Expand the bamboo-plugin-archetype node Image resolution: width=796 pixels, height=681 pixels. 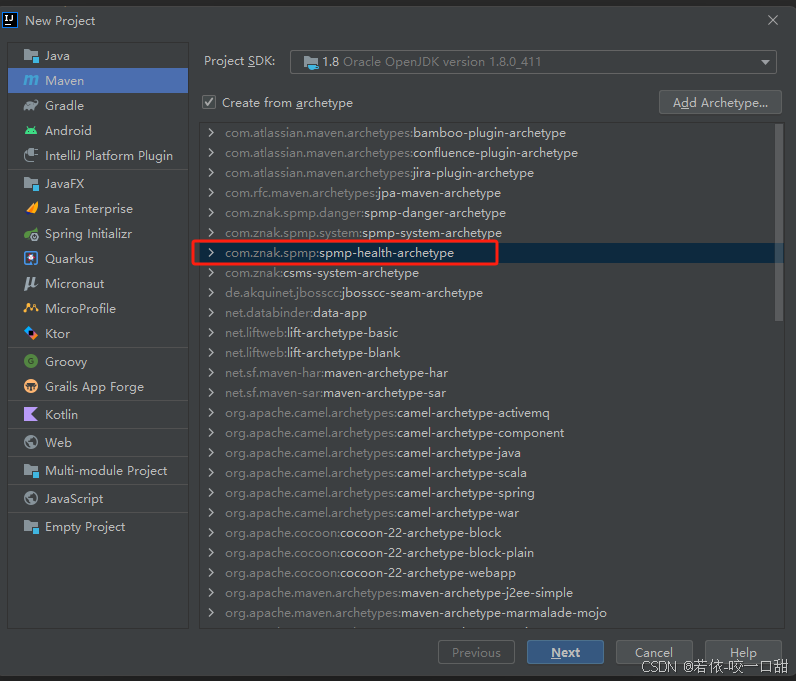click(211, 133)
